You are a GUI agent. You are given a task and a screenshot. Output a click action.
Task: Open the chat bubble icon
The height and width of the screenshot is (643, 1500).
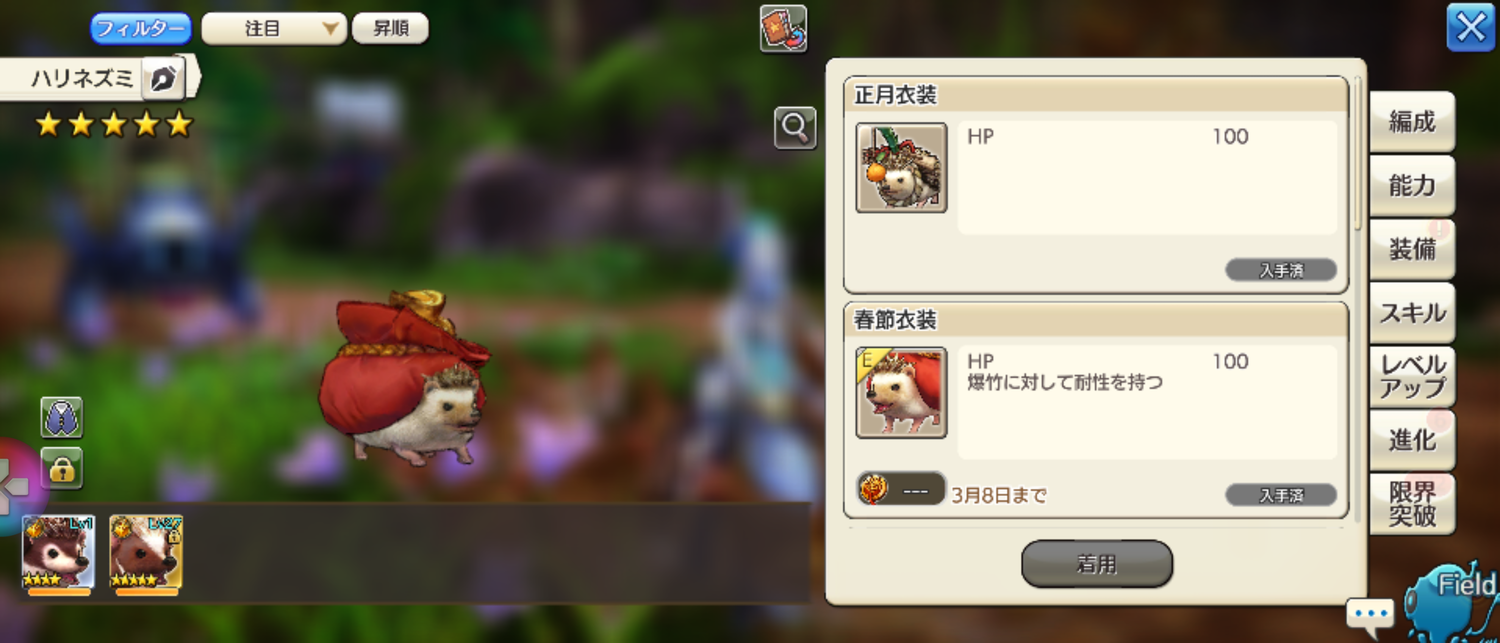[x=1369, y=612]
